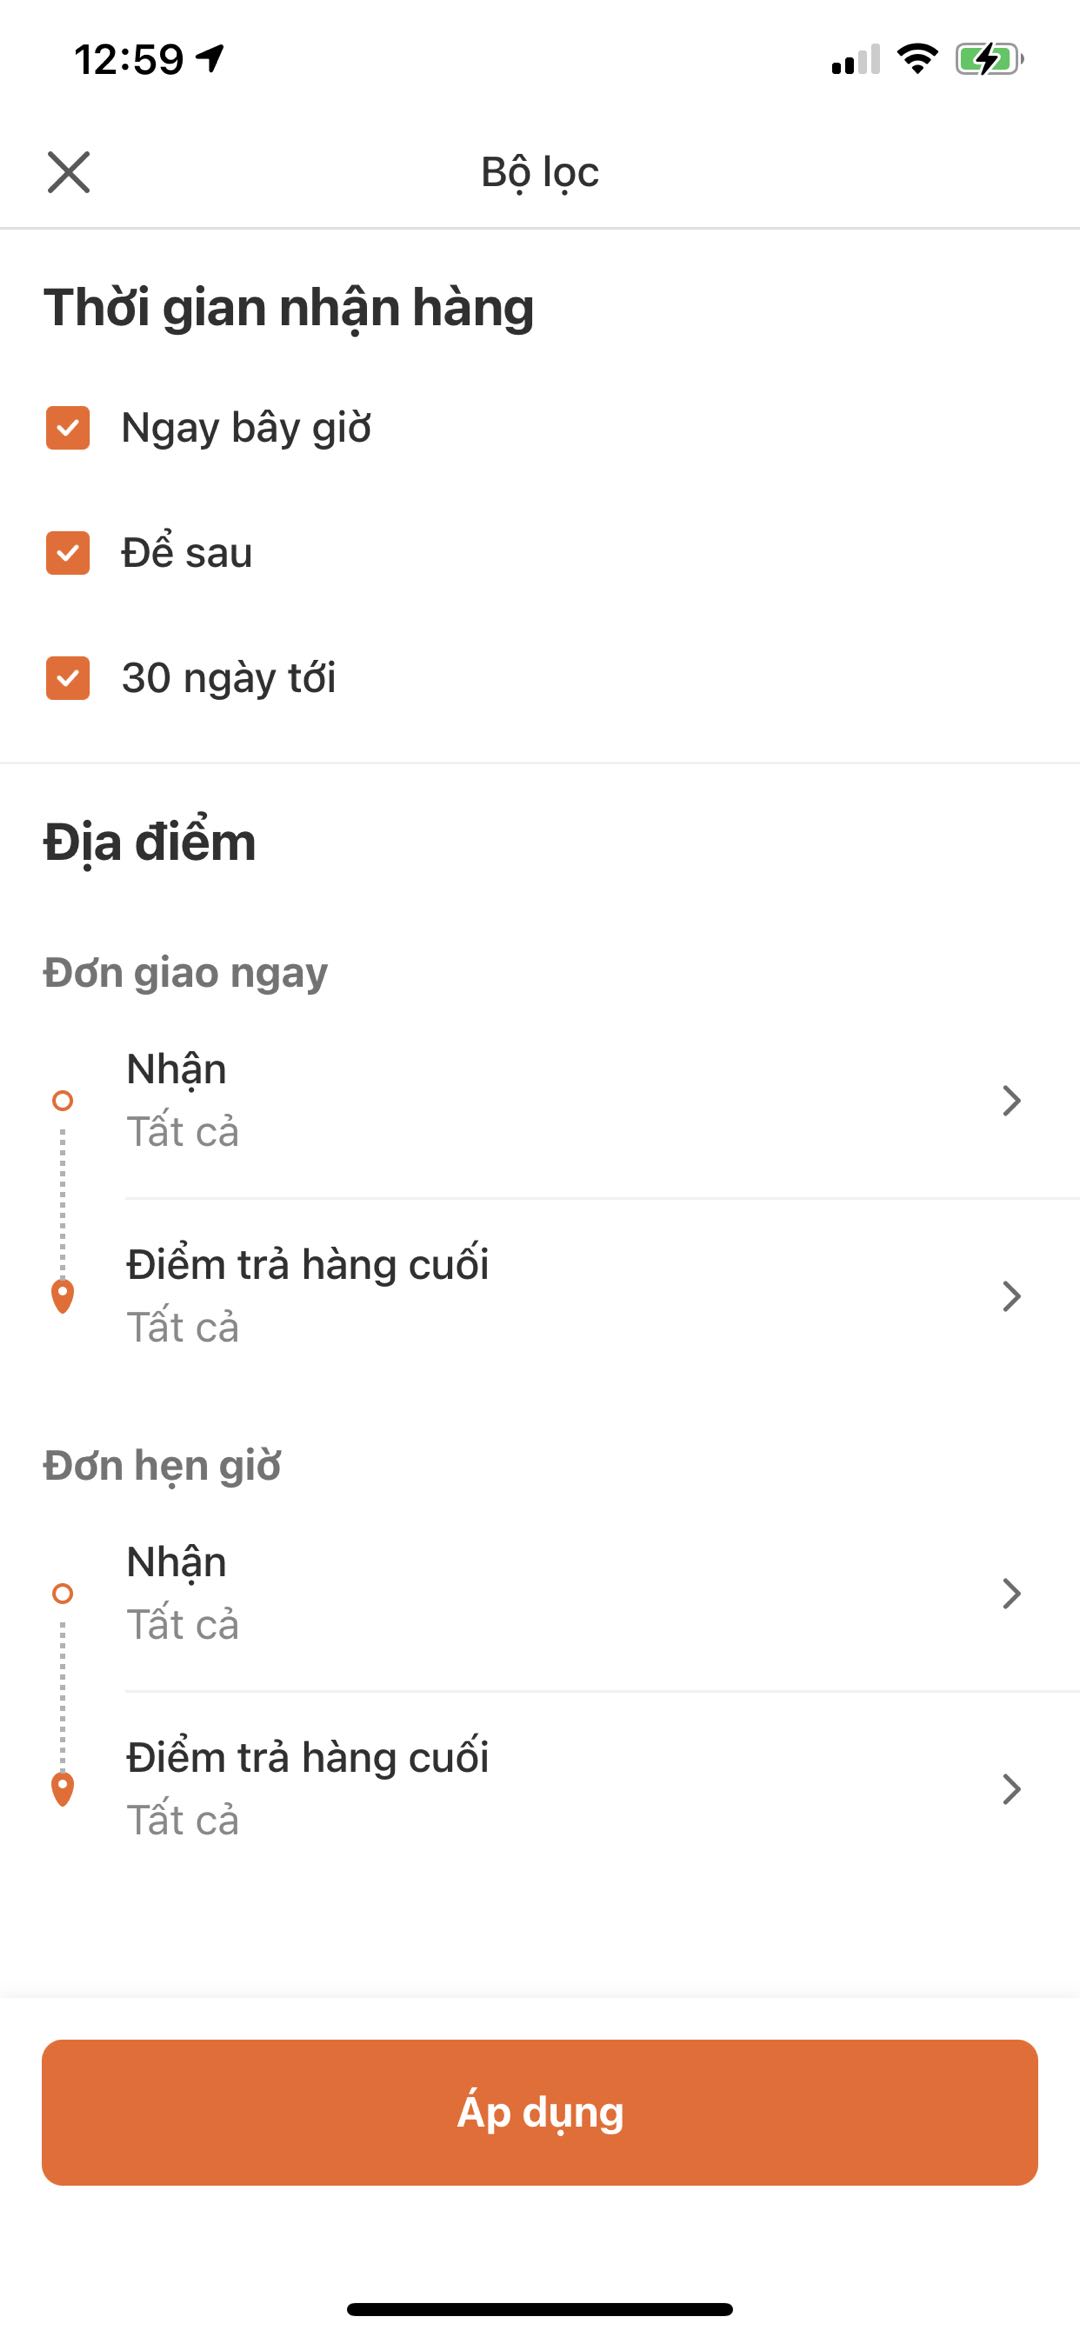Tap the location arrow beside the clock

click(210, 59)
